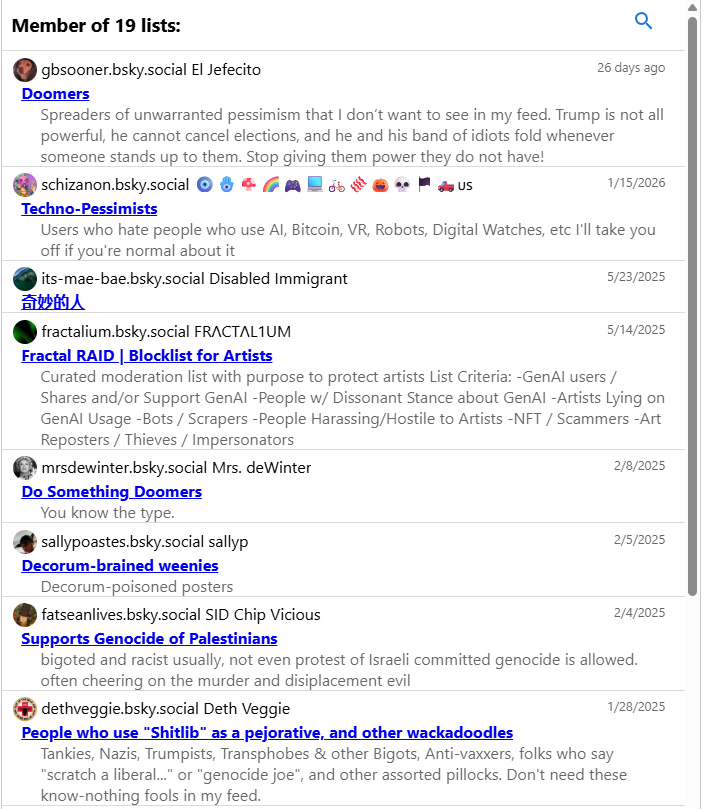The width and height of the screenshot is (708, 809).
Task: Click the gbsooner.bsky.social El Jefecito handle
Action: 151,70
